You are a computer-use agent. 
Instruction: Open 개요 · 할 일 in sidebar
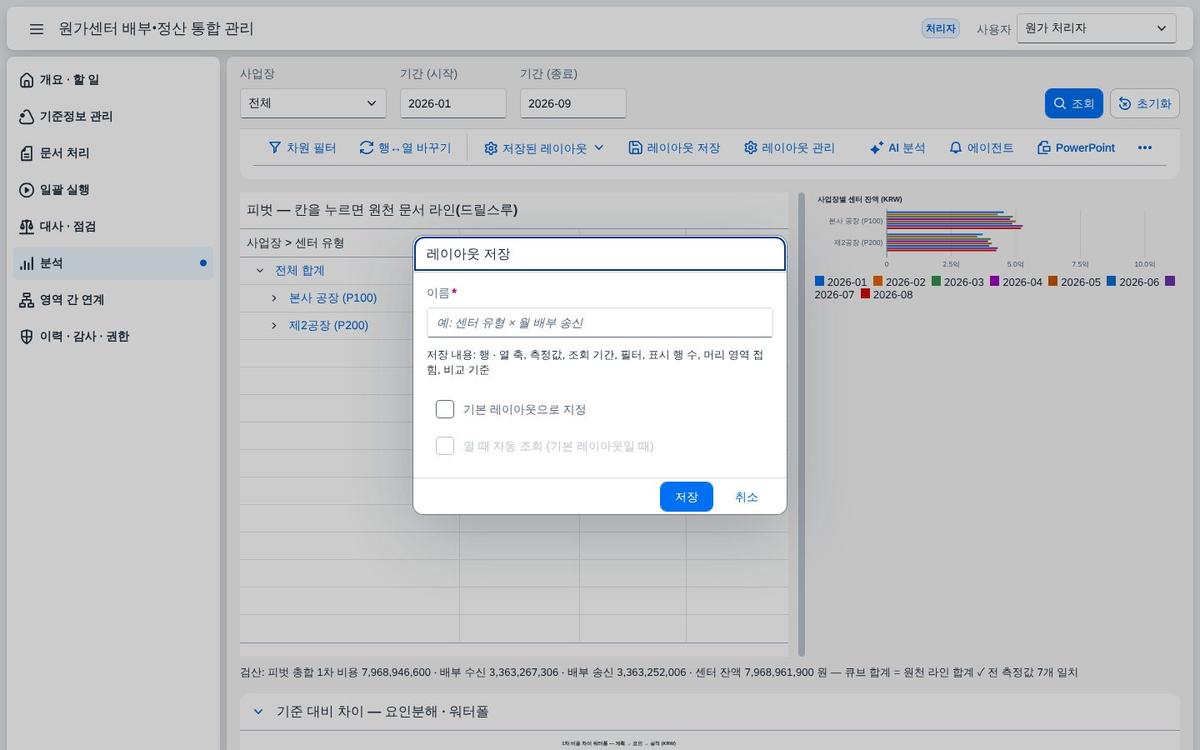click(115, 80)
